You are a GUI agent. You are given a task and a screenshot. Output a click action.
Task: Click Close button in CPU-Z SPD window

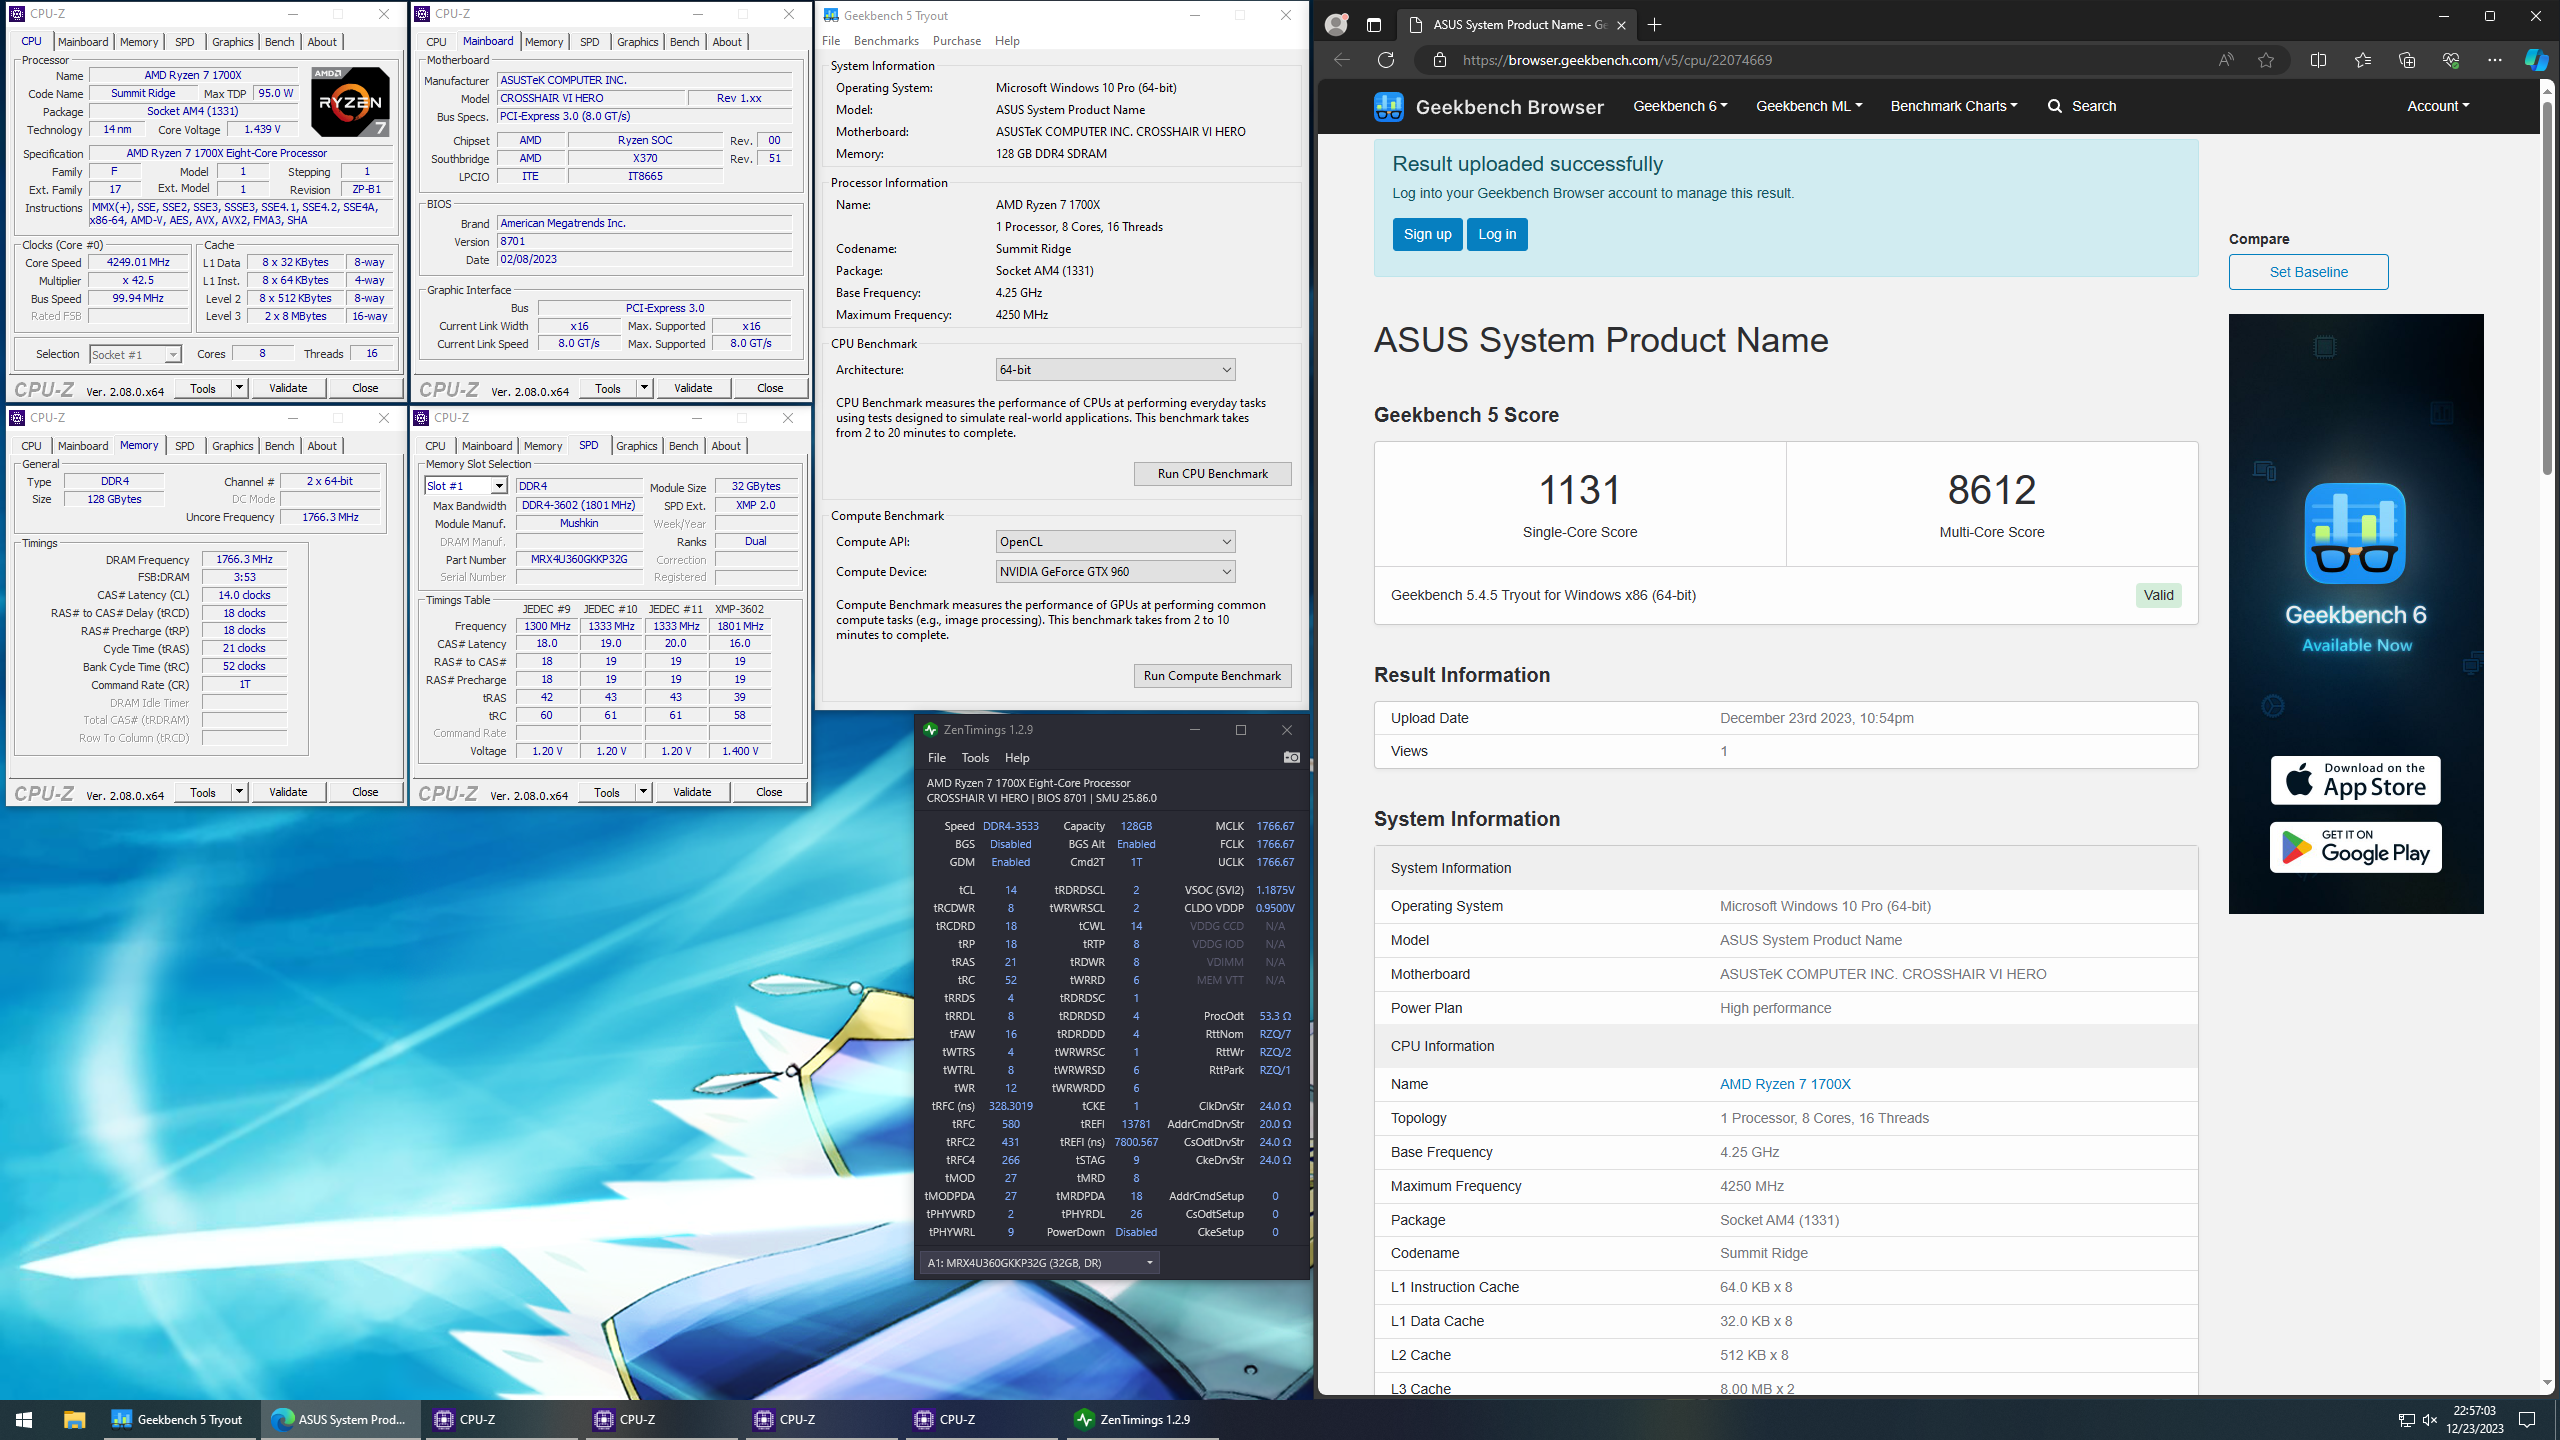[x=769, y=792]
